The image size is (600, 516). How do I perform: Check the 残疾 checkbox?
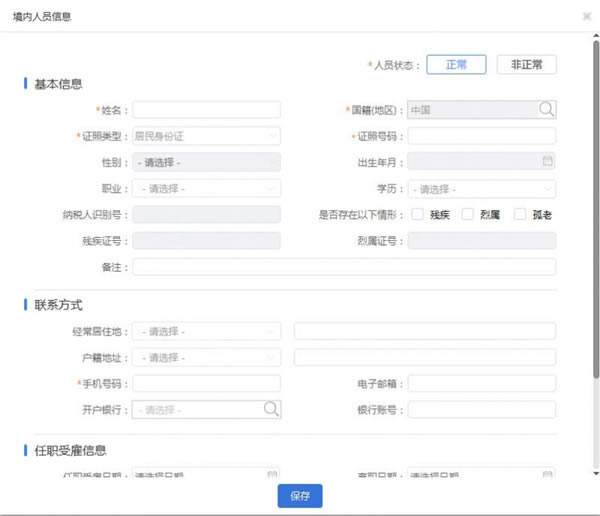click(417, 214)
